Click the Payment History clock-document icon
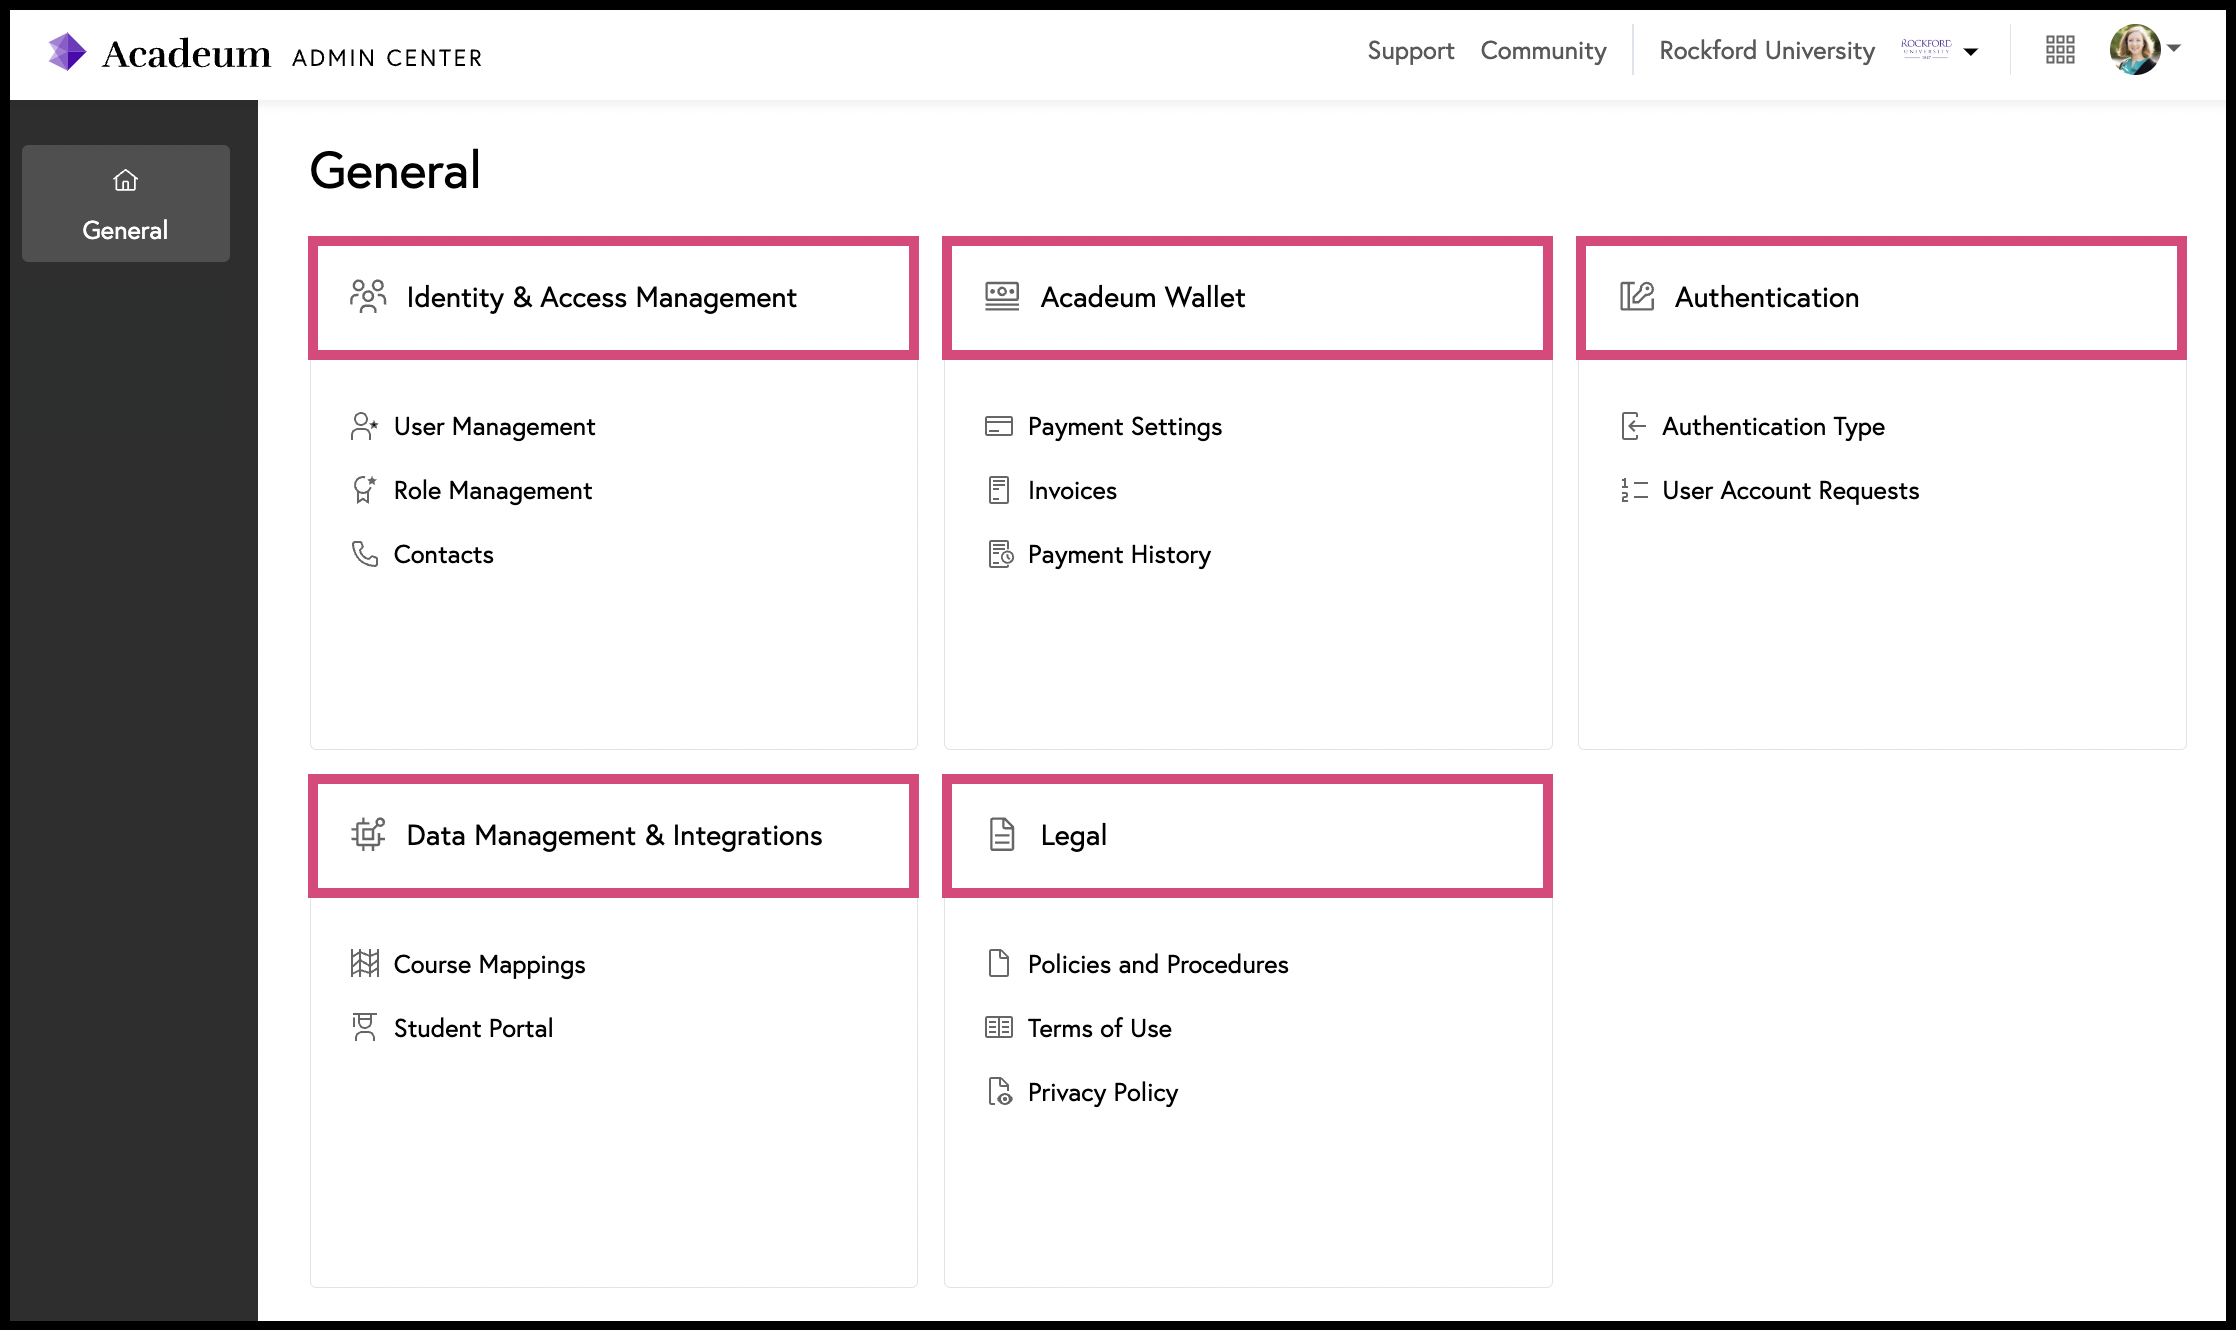The image size is (2236, 1330). point(1000,554)
